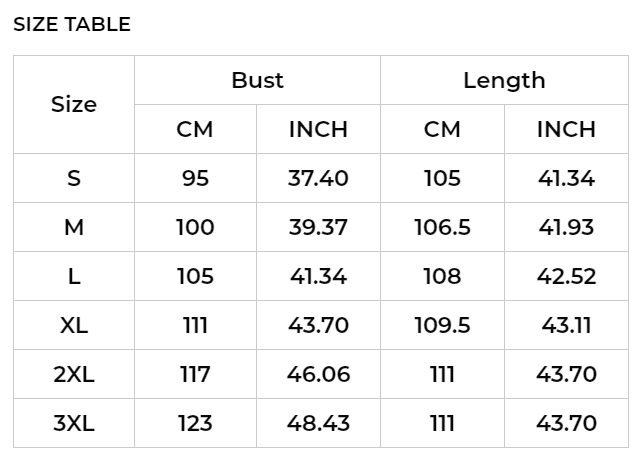Select the M size row label

[74, 227]
